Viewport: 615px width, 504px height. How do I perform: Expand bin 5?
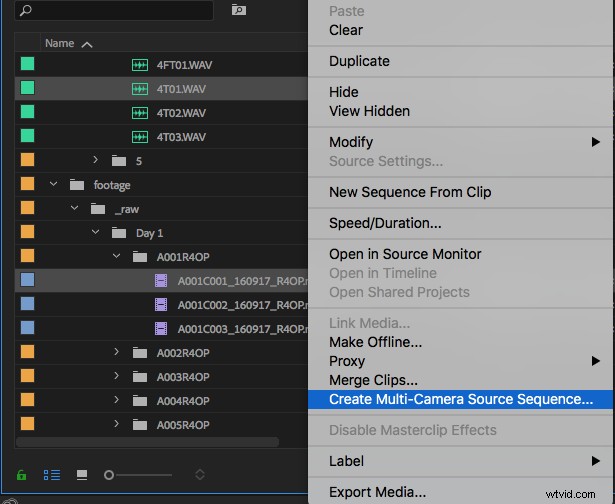(x=95, y=160)
